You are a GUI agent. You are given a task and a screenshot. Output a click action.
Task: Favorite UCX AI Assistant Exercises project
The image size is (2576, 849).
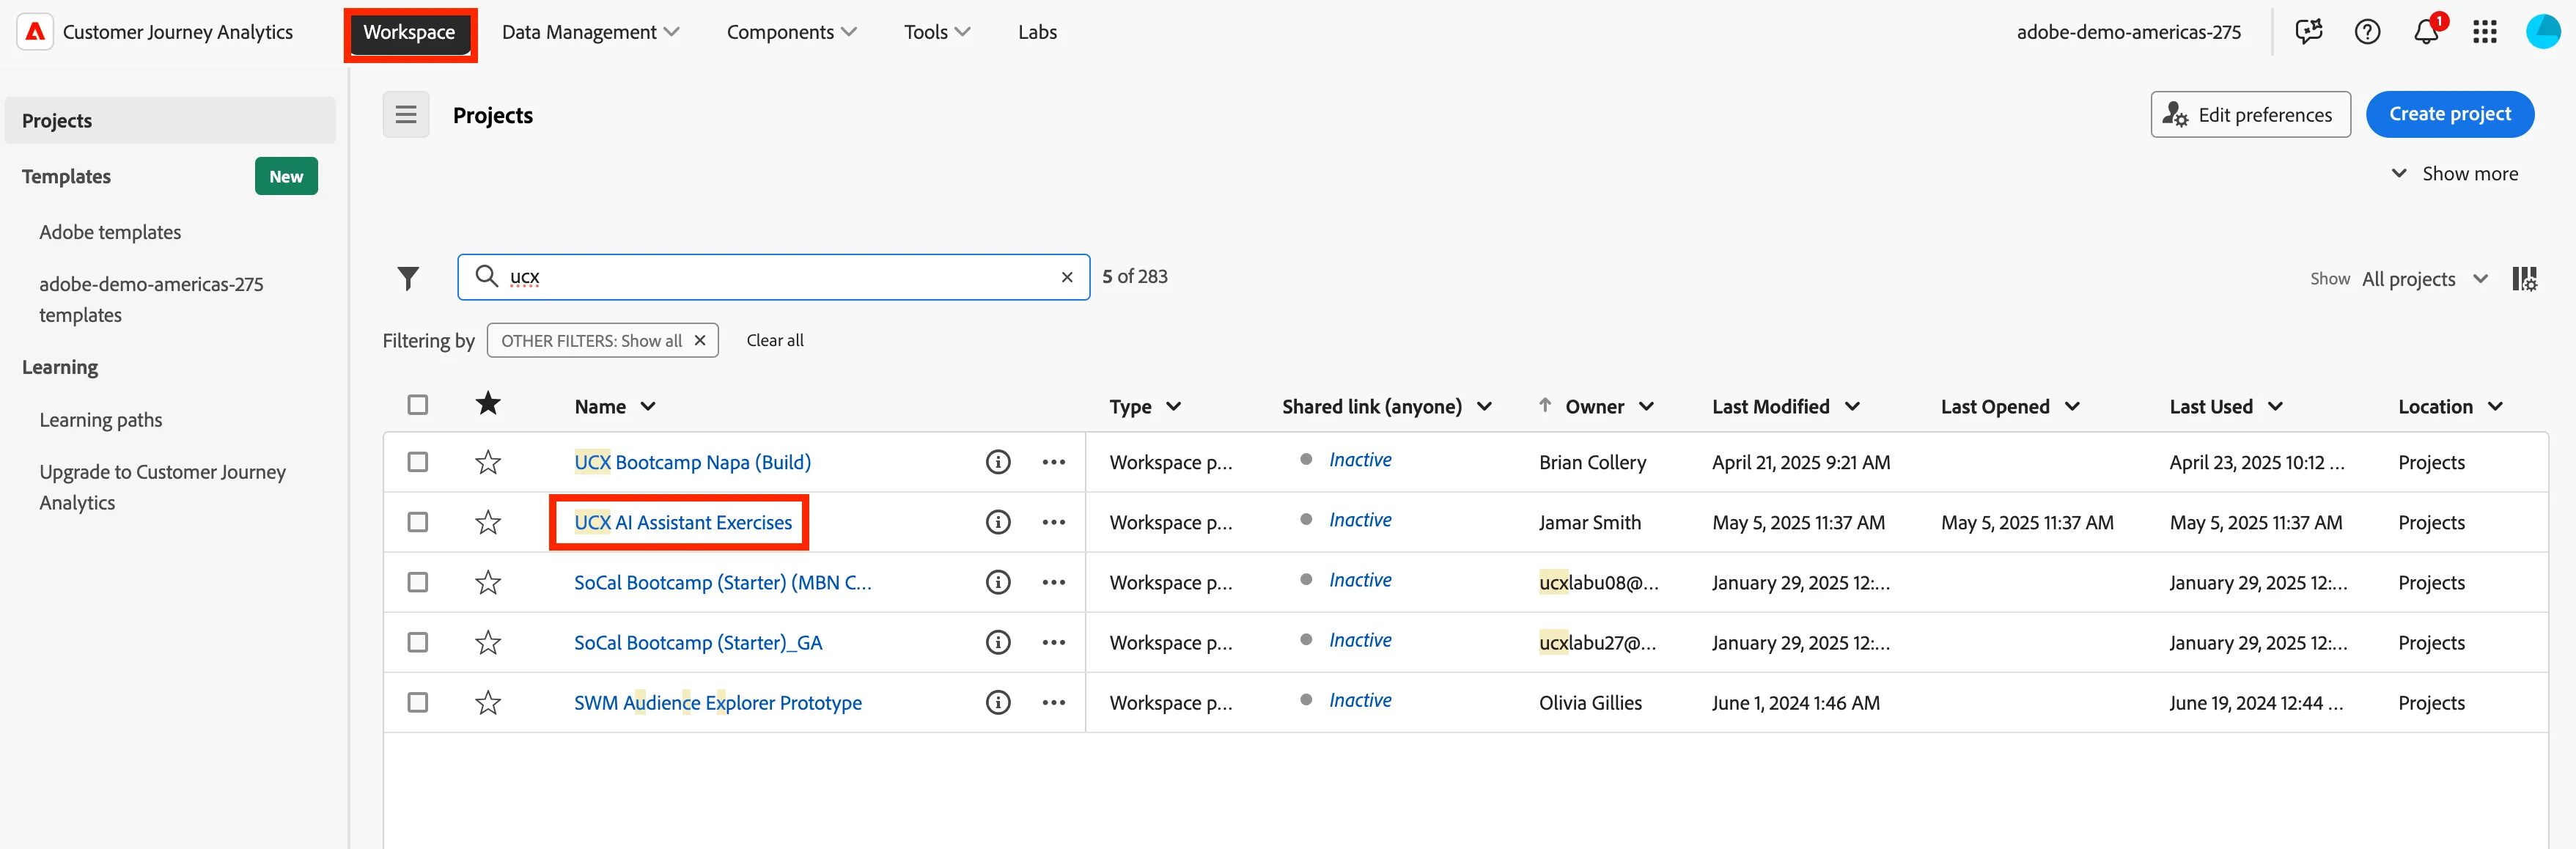pos(488,522)
